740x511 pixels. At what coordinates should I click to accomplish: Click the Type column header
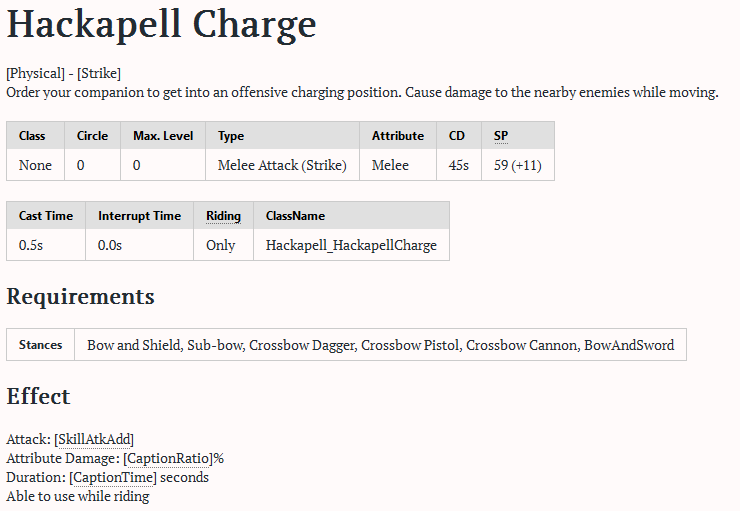[231, 136]
